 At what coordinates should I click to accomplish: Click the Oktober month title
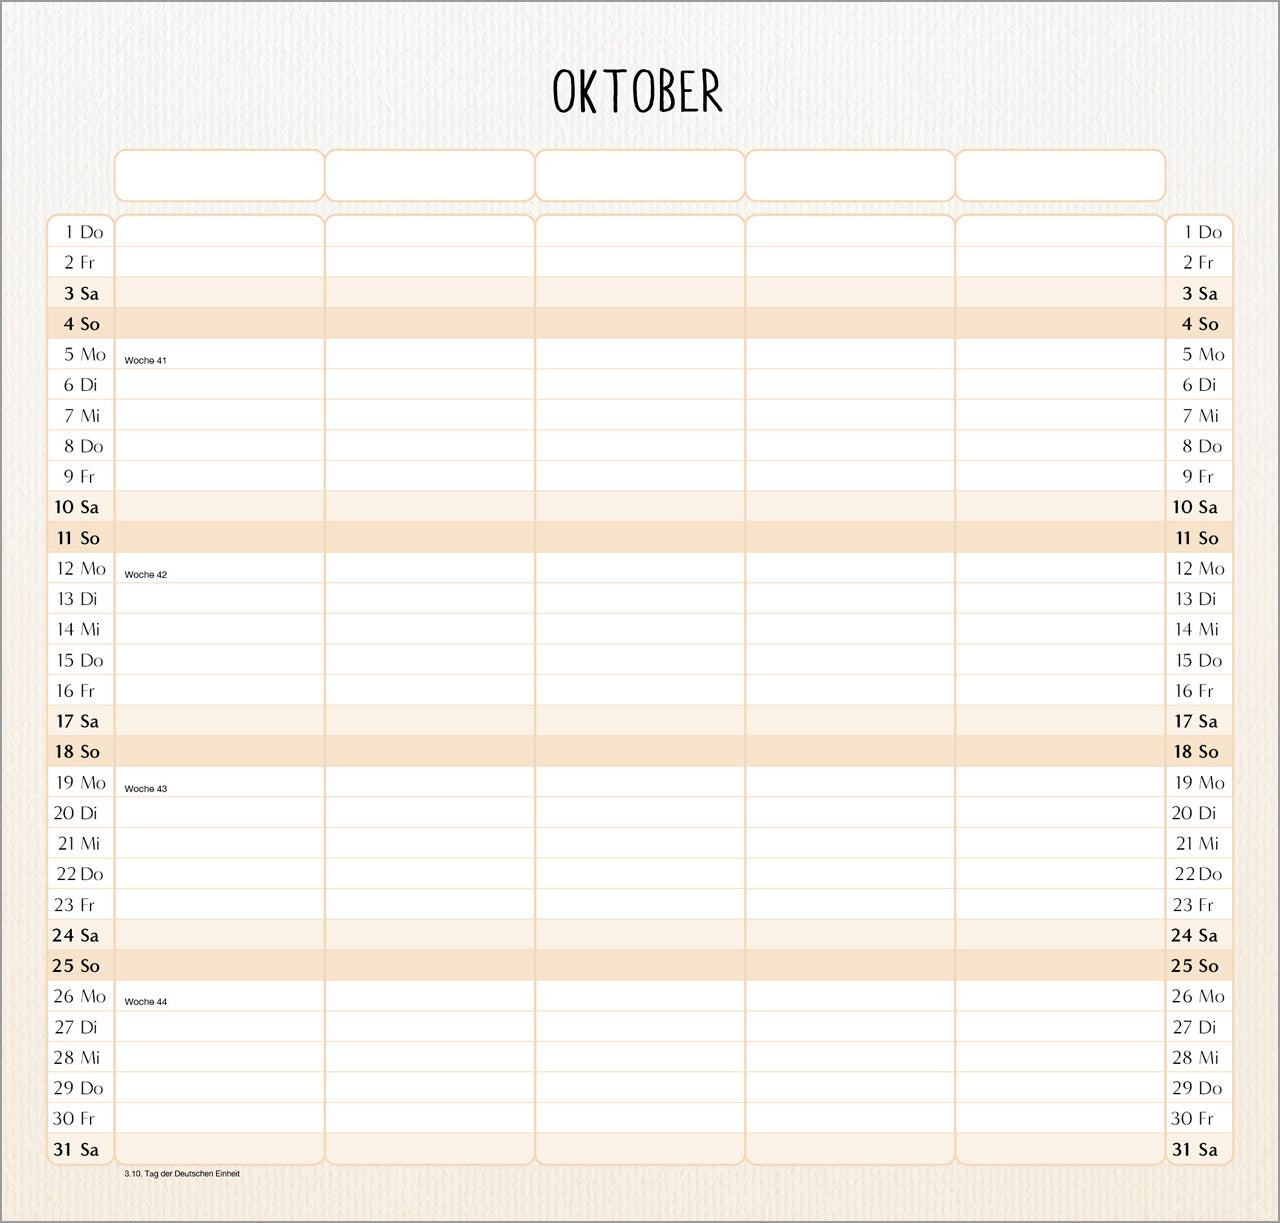[x=637, y=92]
